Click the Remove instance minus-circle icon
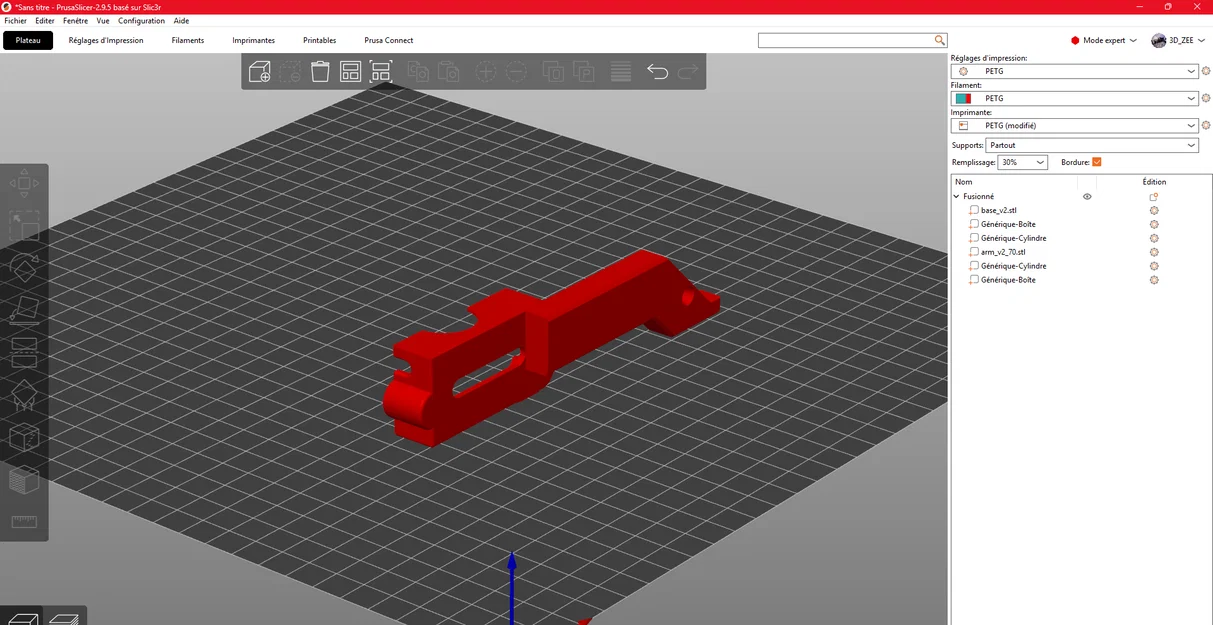Image resolution: width=1213 pixels, height=625 pixels. tap(516, 71)
